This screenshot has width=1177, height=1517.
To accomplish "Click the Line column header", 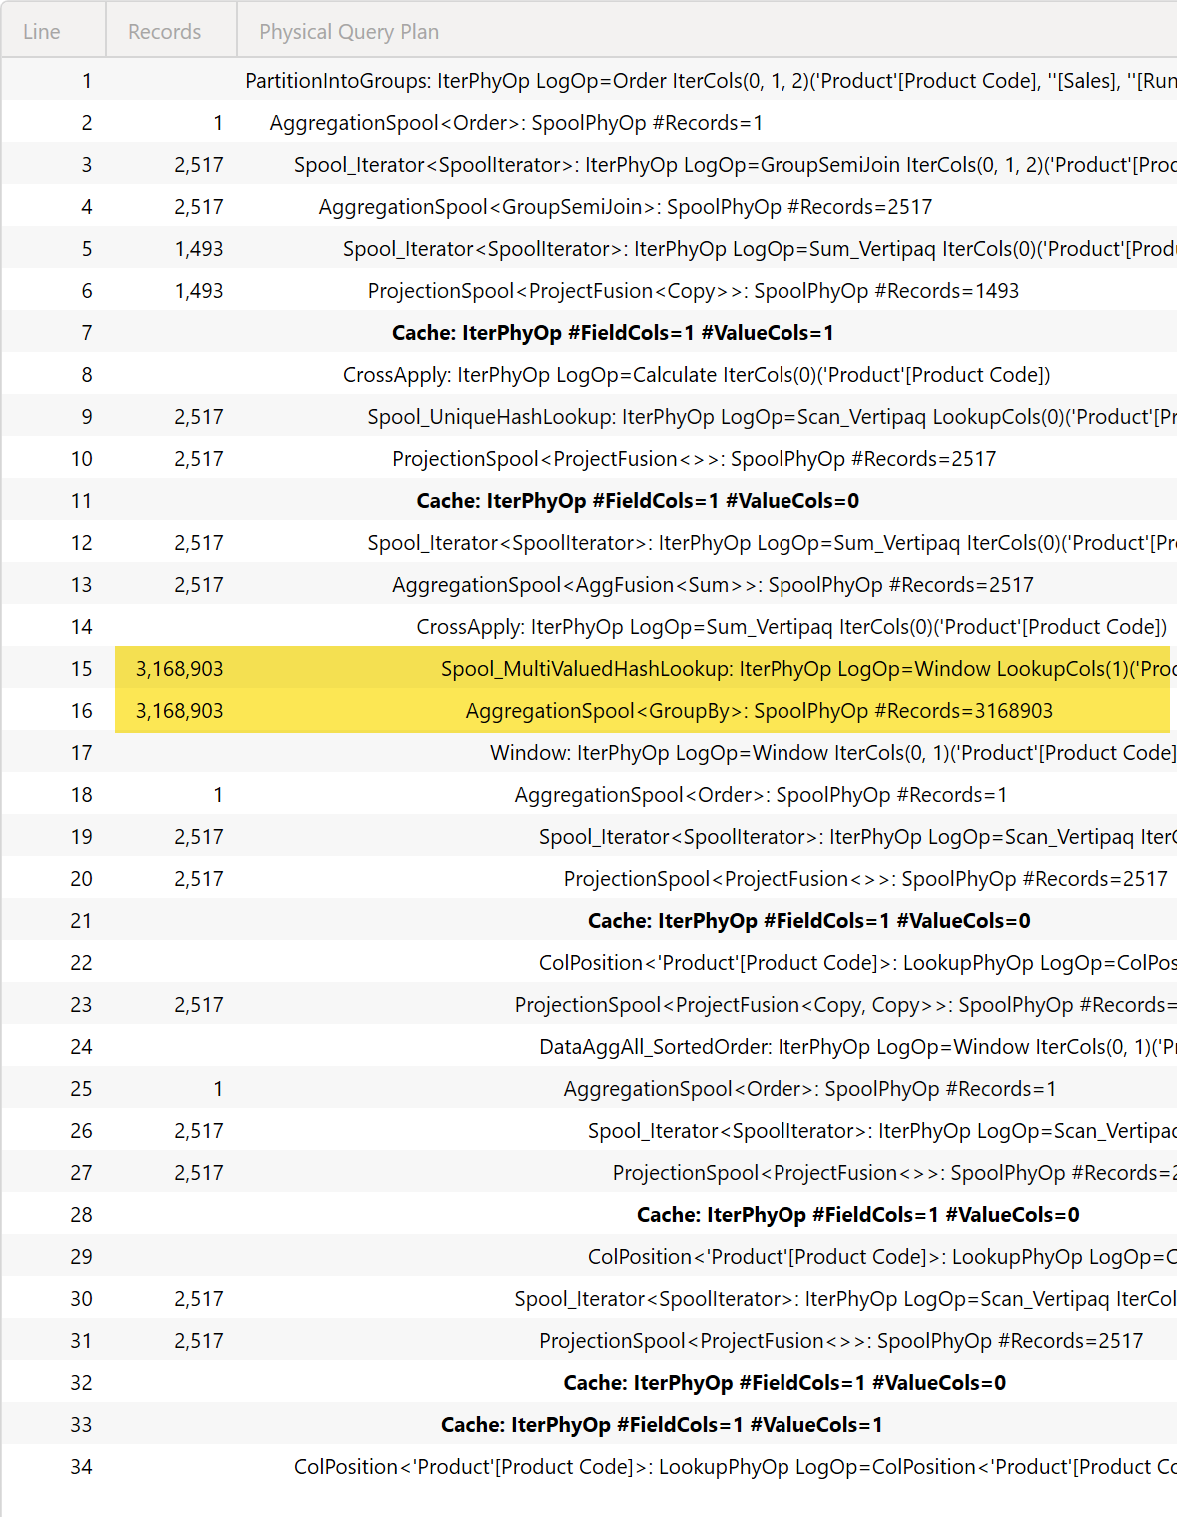I will [x=42, y=32].
